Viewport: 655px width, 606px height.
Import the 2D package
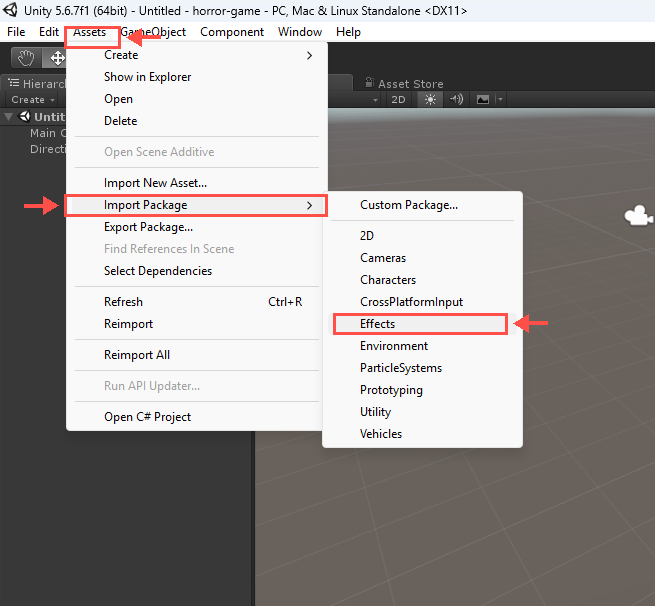point(422,236)
